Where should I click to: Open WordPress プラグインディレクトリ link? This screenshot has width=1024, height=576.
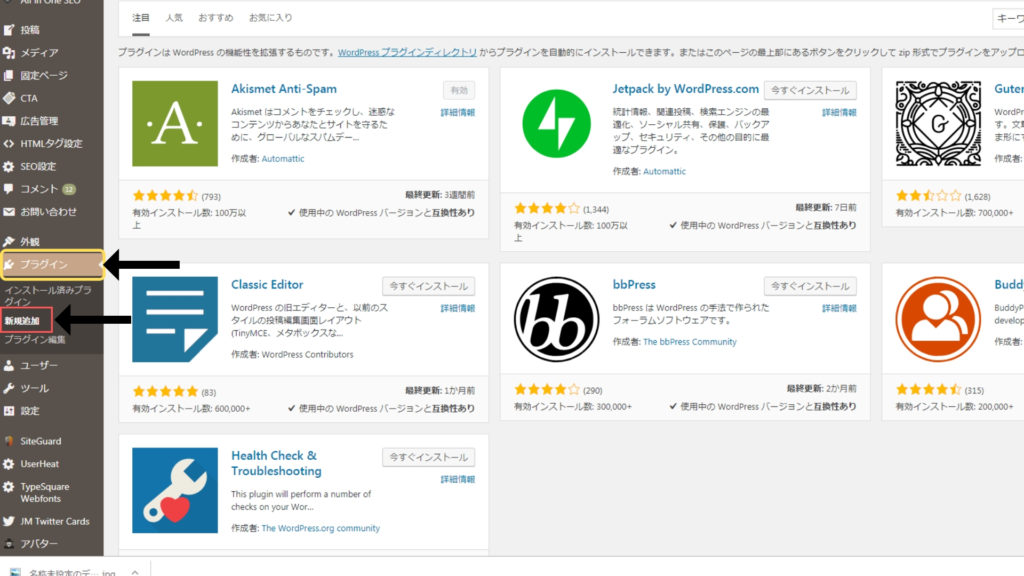pos(407,52)
